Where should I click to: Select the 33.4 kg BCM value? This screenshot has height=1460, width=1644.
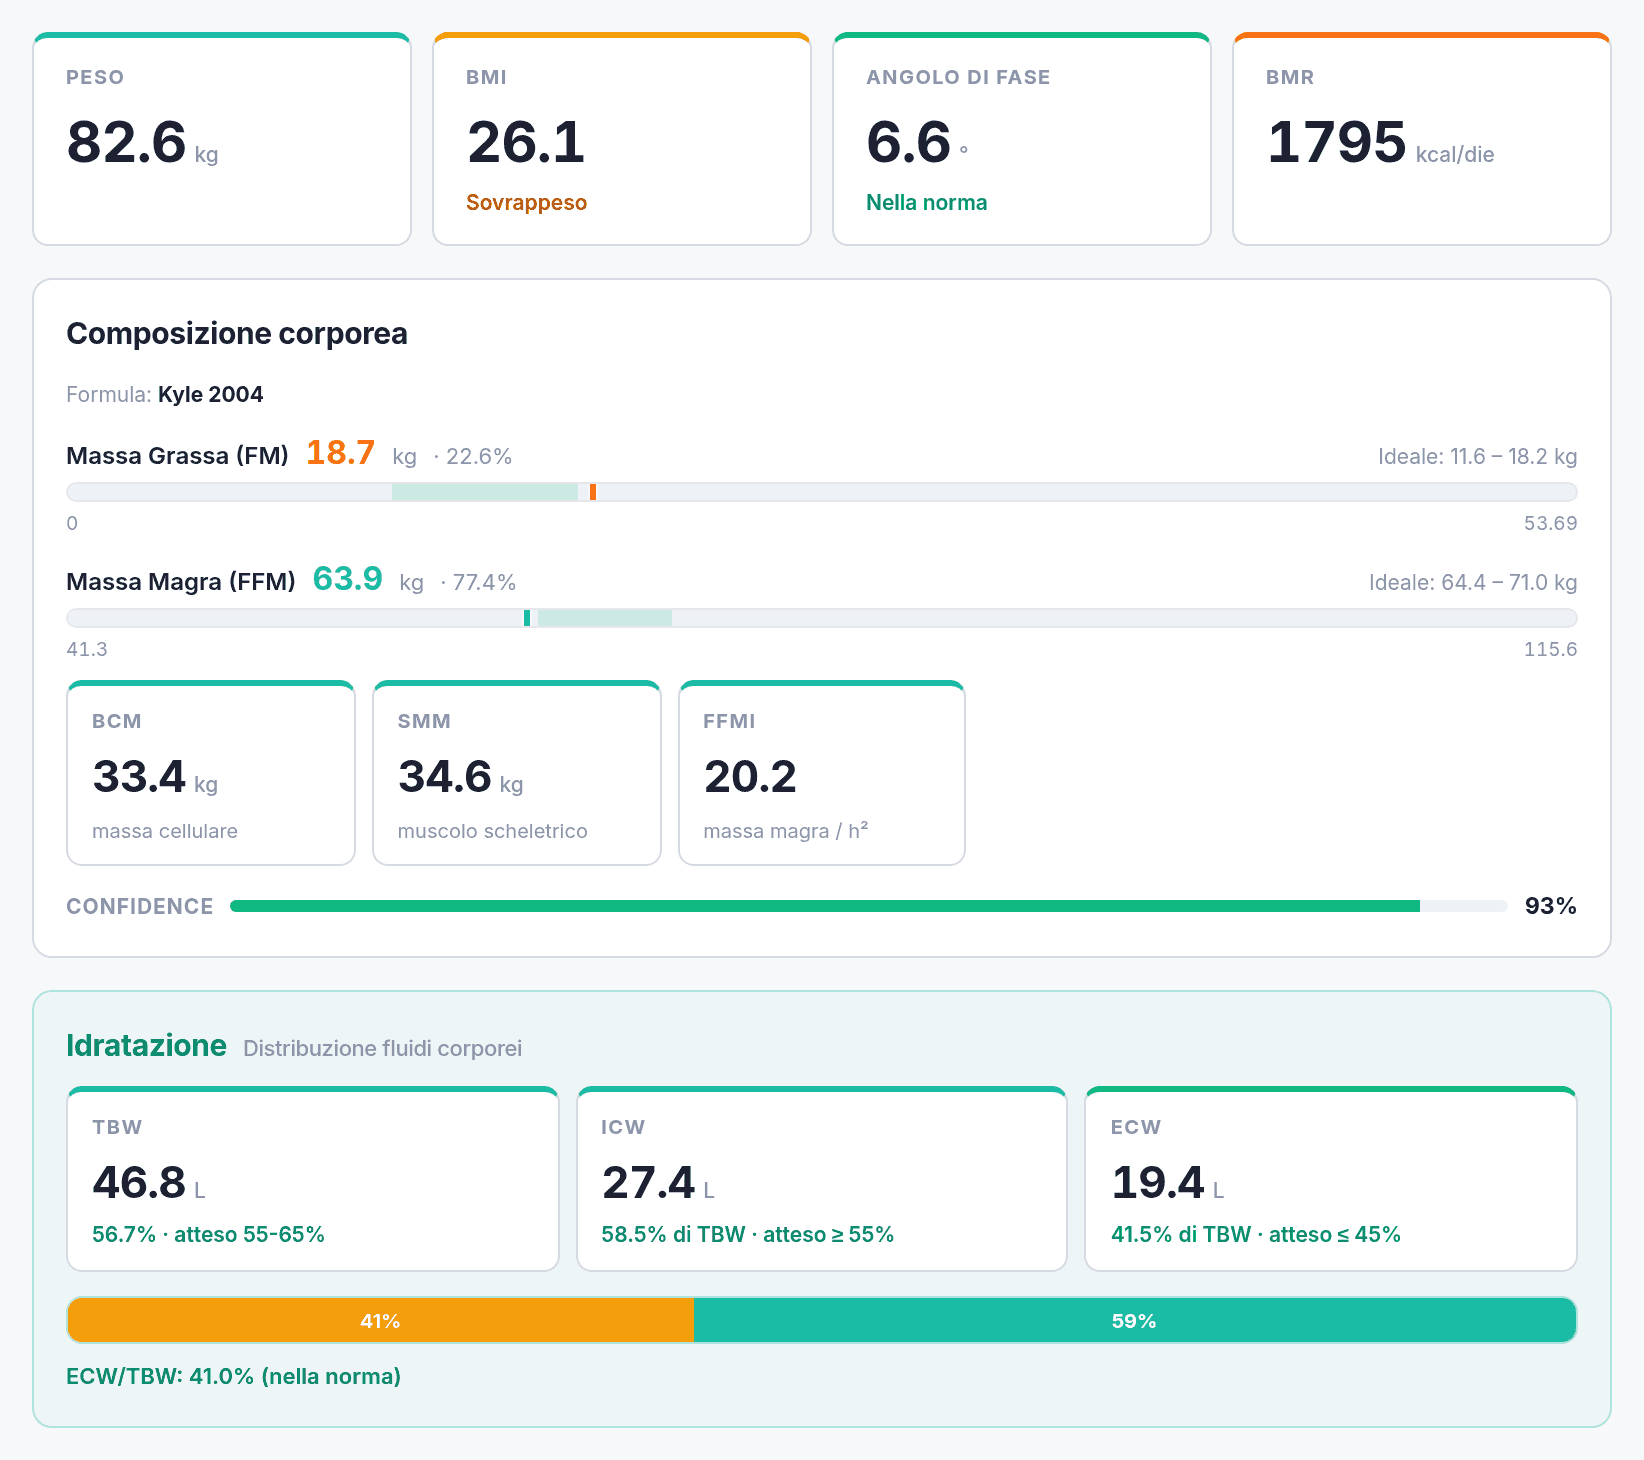pyautogui.click(x=155, y=777)
